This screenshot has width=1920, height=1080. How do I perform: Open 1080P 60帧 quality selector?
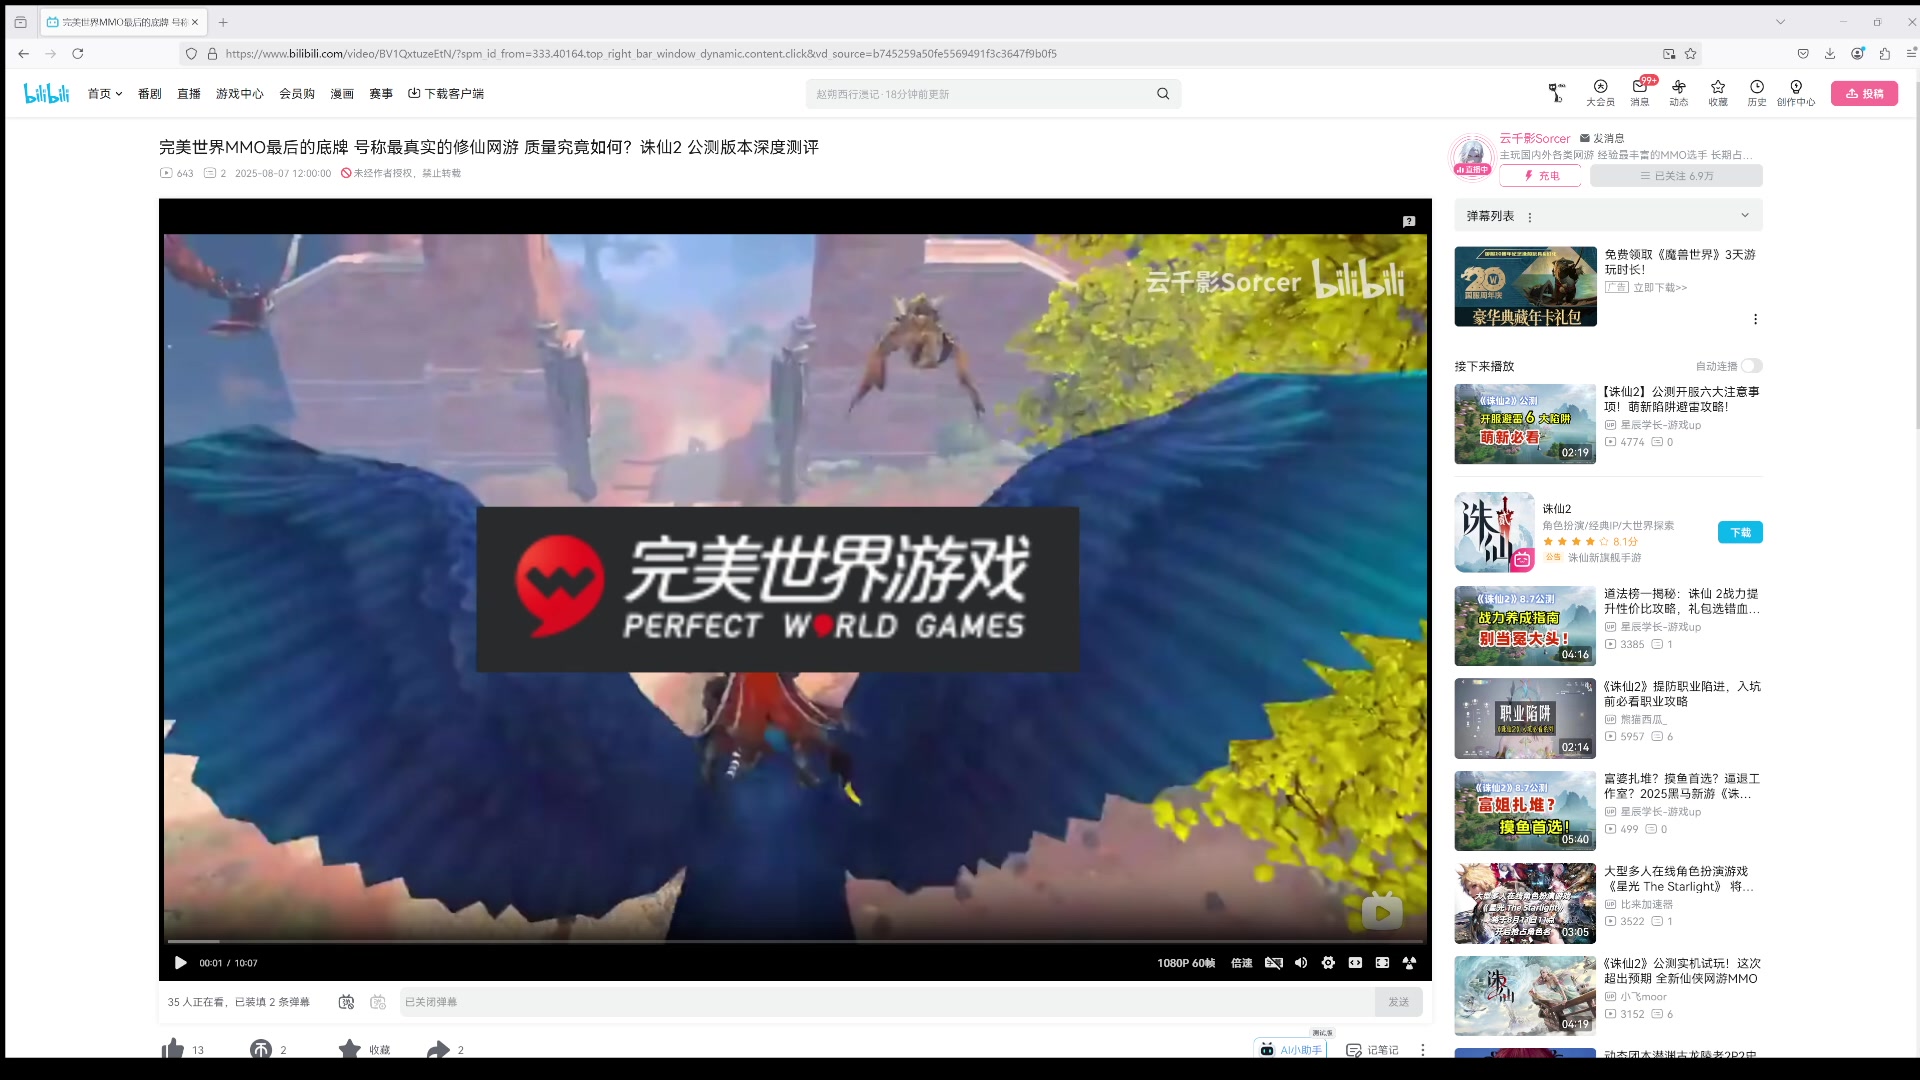[x=1186, y=963]
